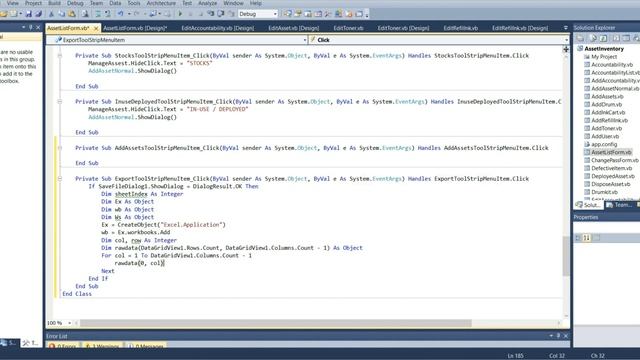
Task: Open the Project menu
Action: click(33, 3)
